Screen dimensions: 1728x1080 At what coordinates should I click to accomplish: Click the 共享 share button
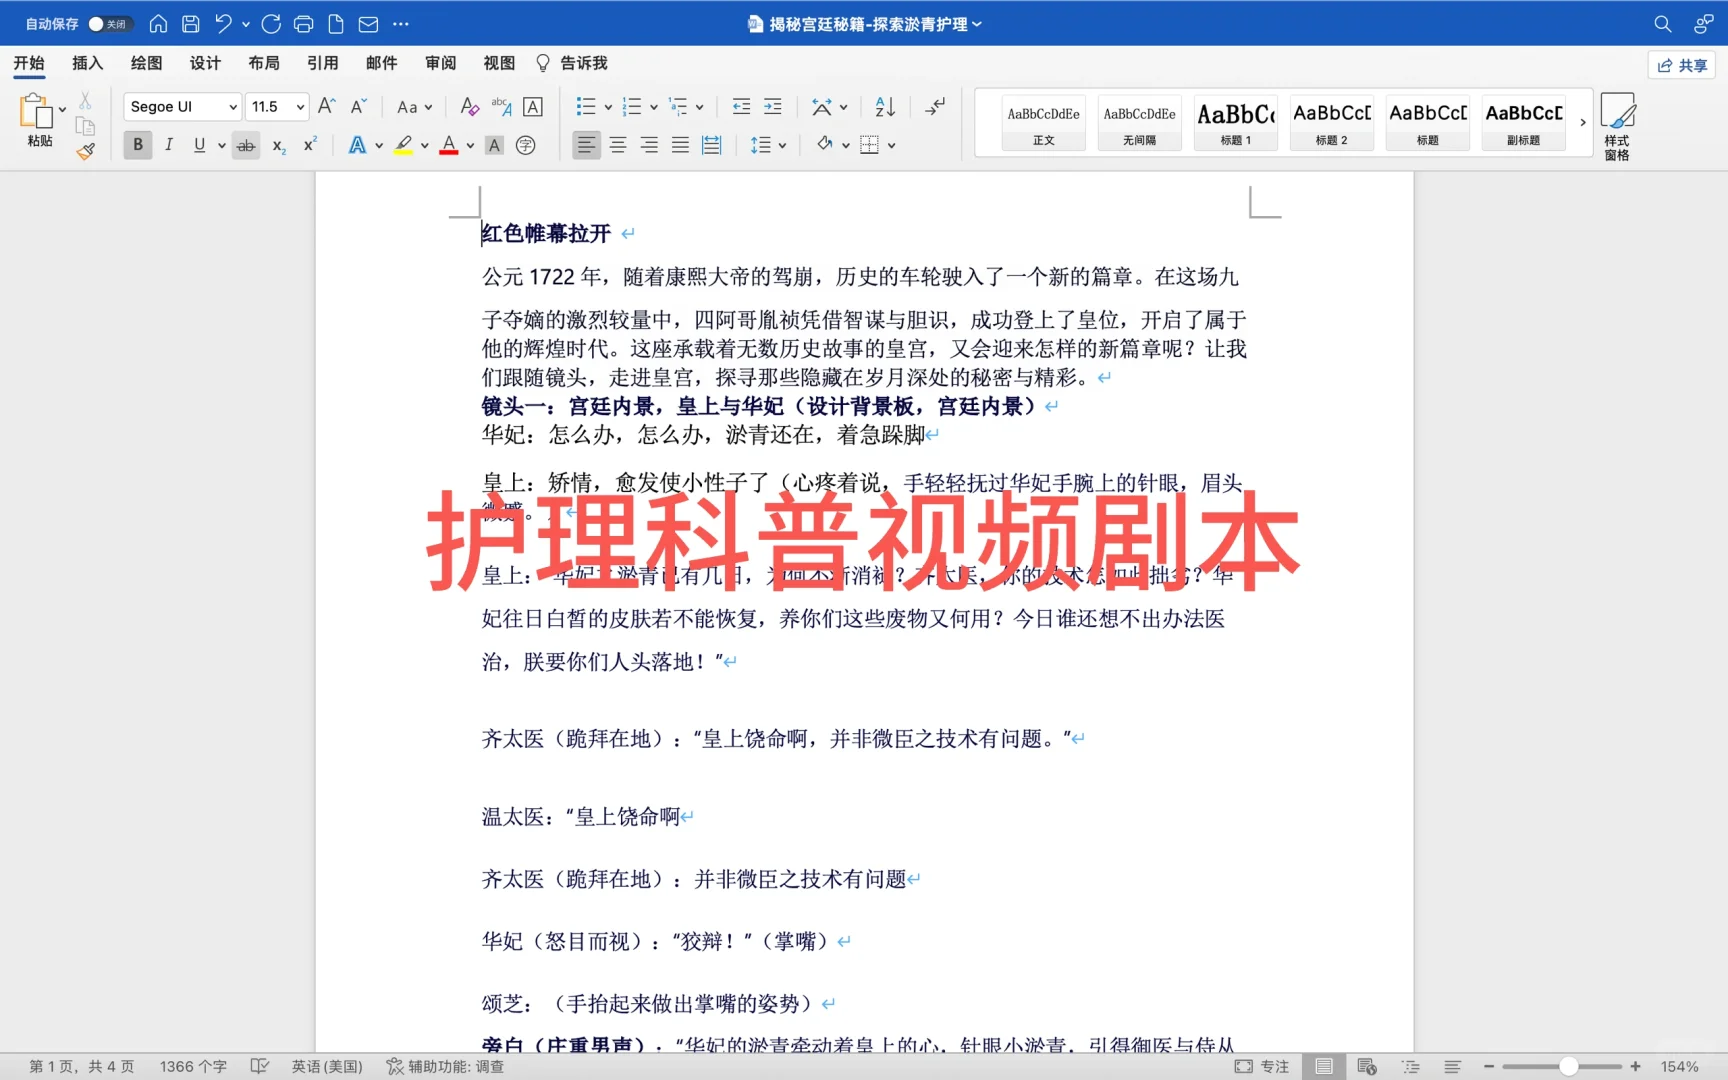pos(1682,64)
